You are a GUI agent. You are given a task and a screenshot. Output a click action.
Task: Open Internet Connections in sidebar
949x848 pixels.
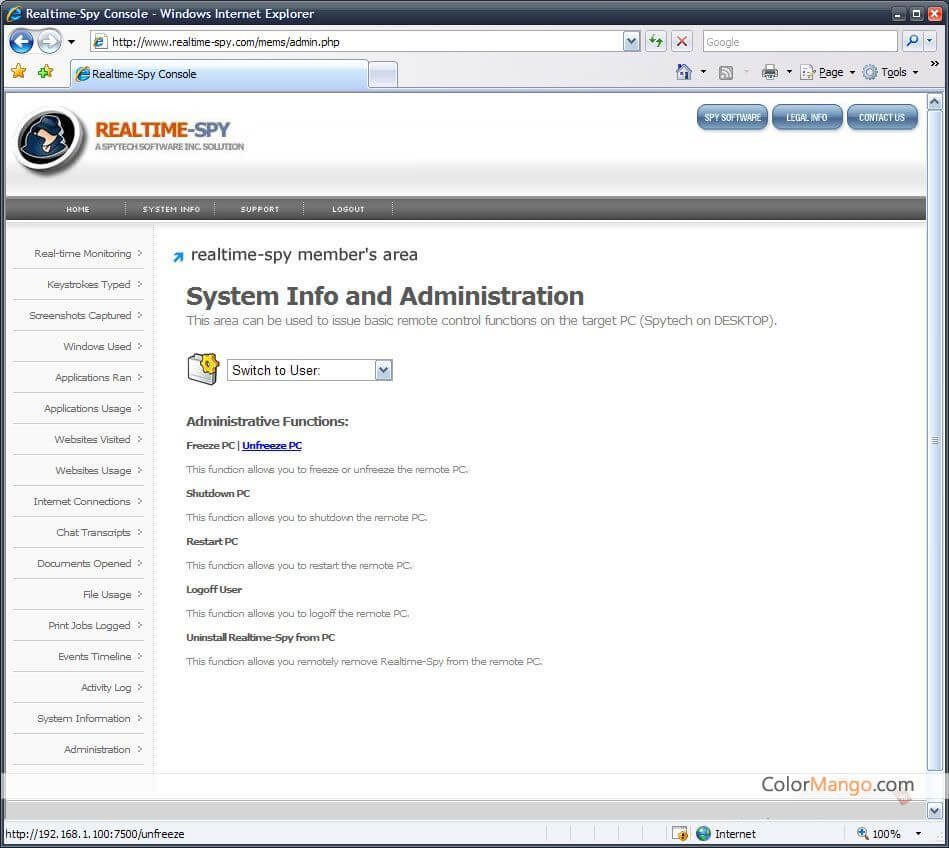[x=82, y=502]
